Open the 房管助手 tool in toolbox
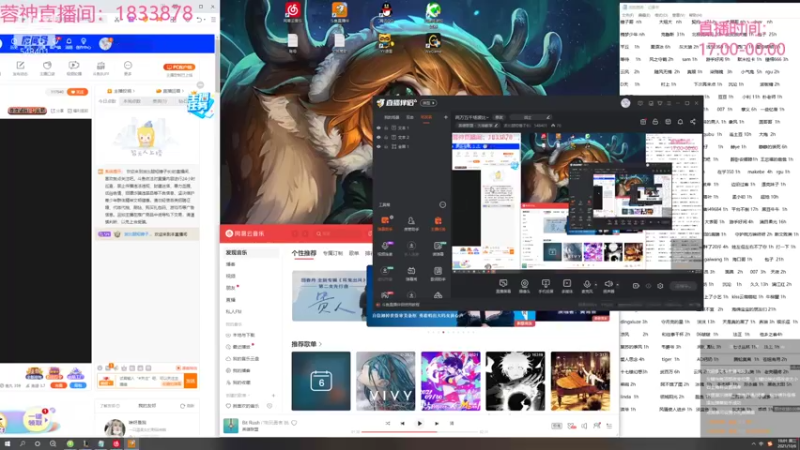Image resolution: width=800 pixels, height=450 pixels. (411, 223)
